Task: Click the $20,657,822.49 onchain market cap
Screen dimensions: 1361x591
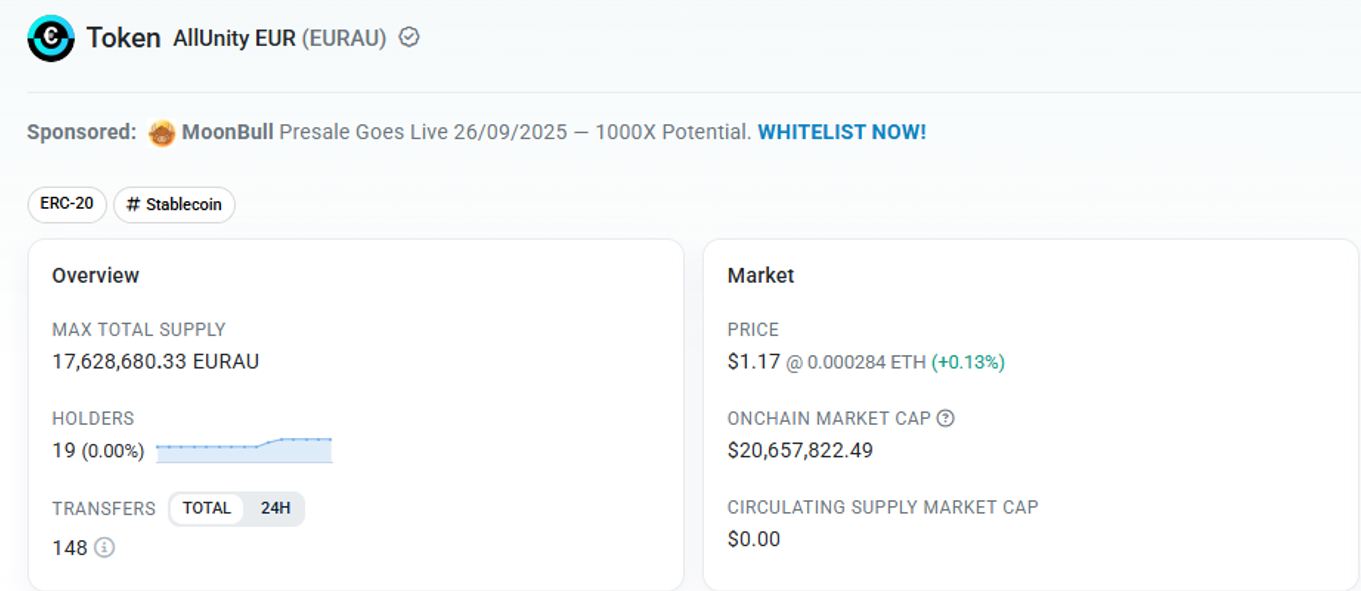Action: pos(800,450)
